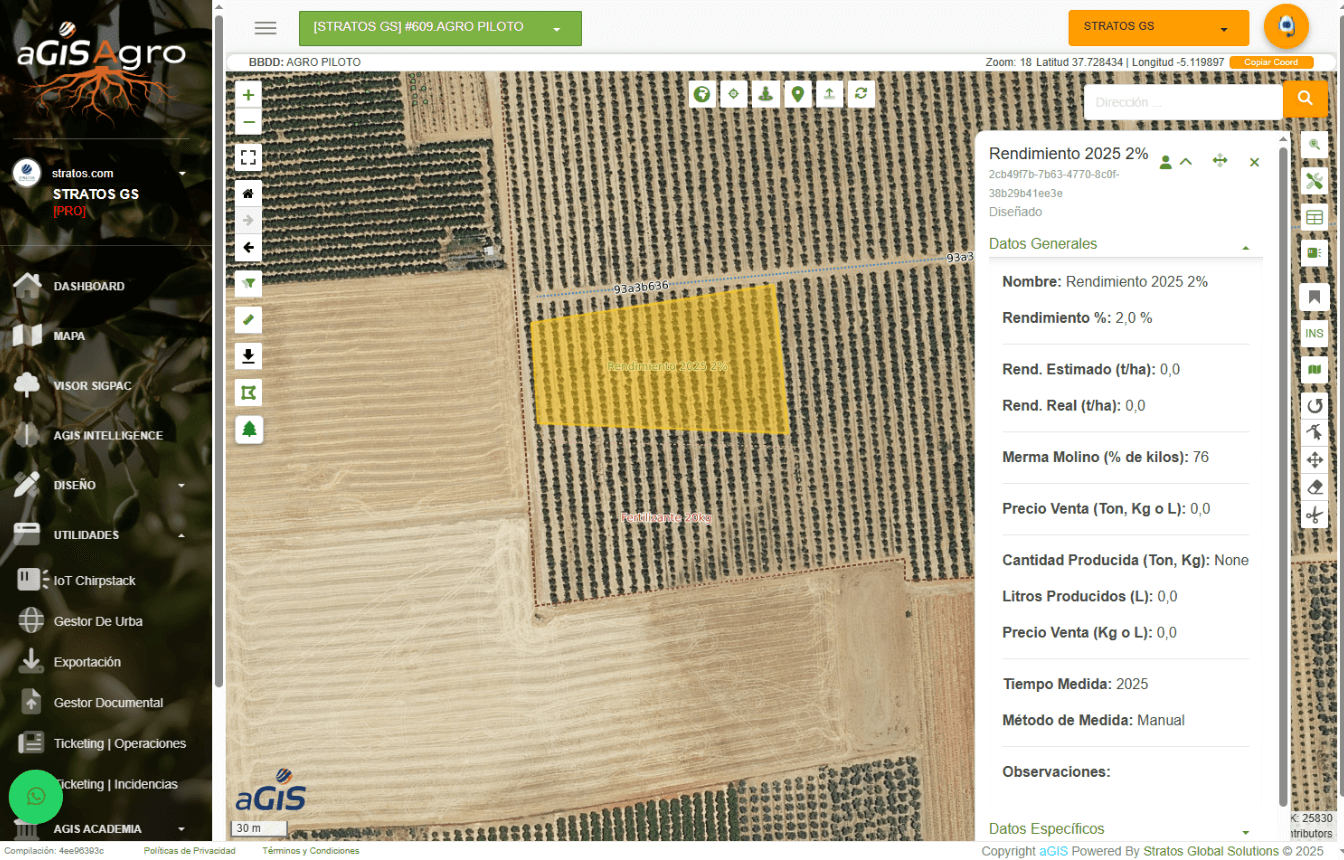
Task: Enter fullscreen map view
Action: coord(248,157)
